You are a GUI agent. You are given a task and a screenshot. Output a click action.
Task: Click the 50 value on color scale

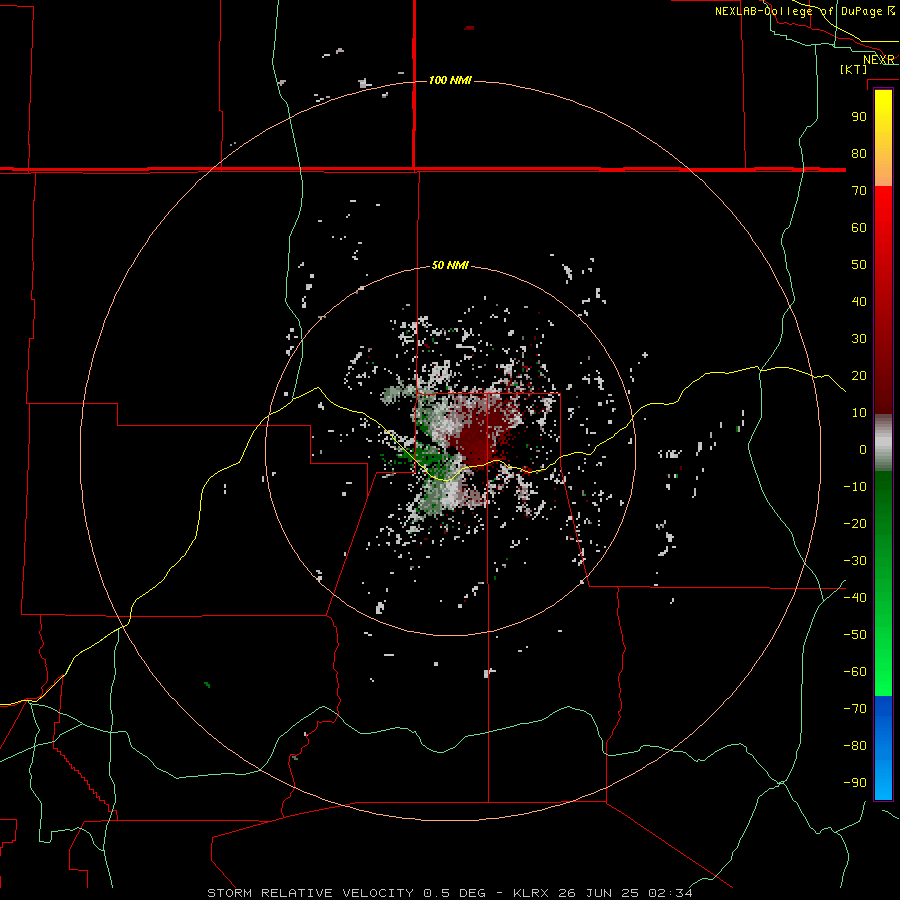pyautogui.click(x=859, y=265)
